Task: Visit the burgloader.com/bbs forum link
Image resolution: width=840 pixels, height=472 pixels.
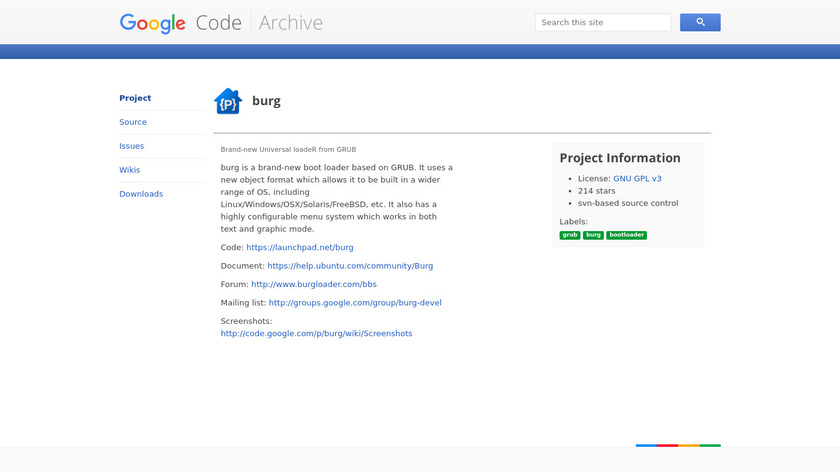Action: coord(314,284)
